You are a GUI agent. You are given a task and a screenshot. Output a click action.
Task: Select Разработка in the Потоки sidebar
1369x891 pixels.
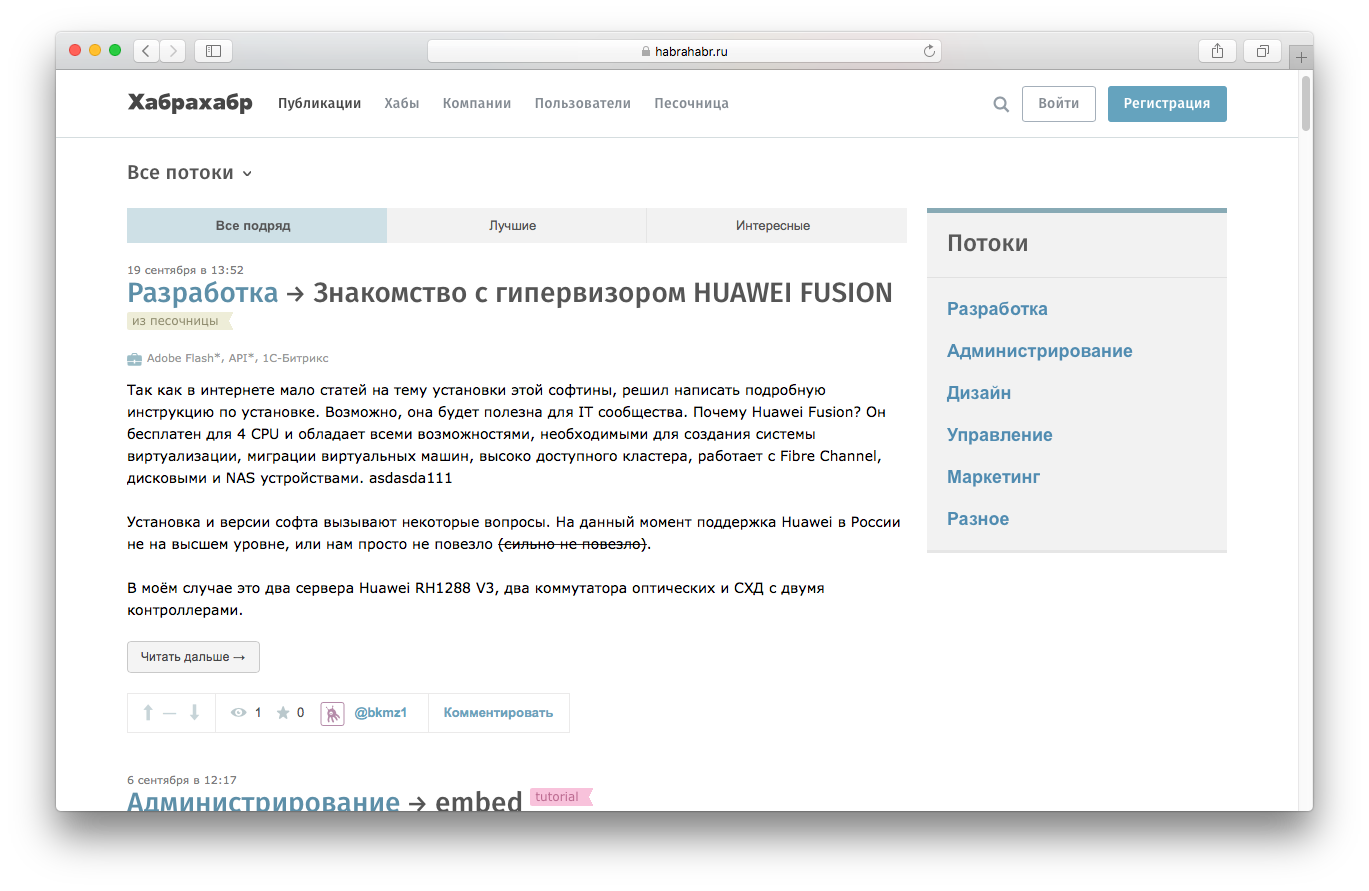997,309
